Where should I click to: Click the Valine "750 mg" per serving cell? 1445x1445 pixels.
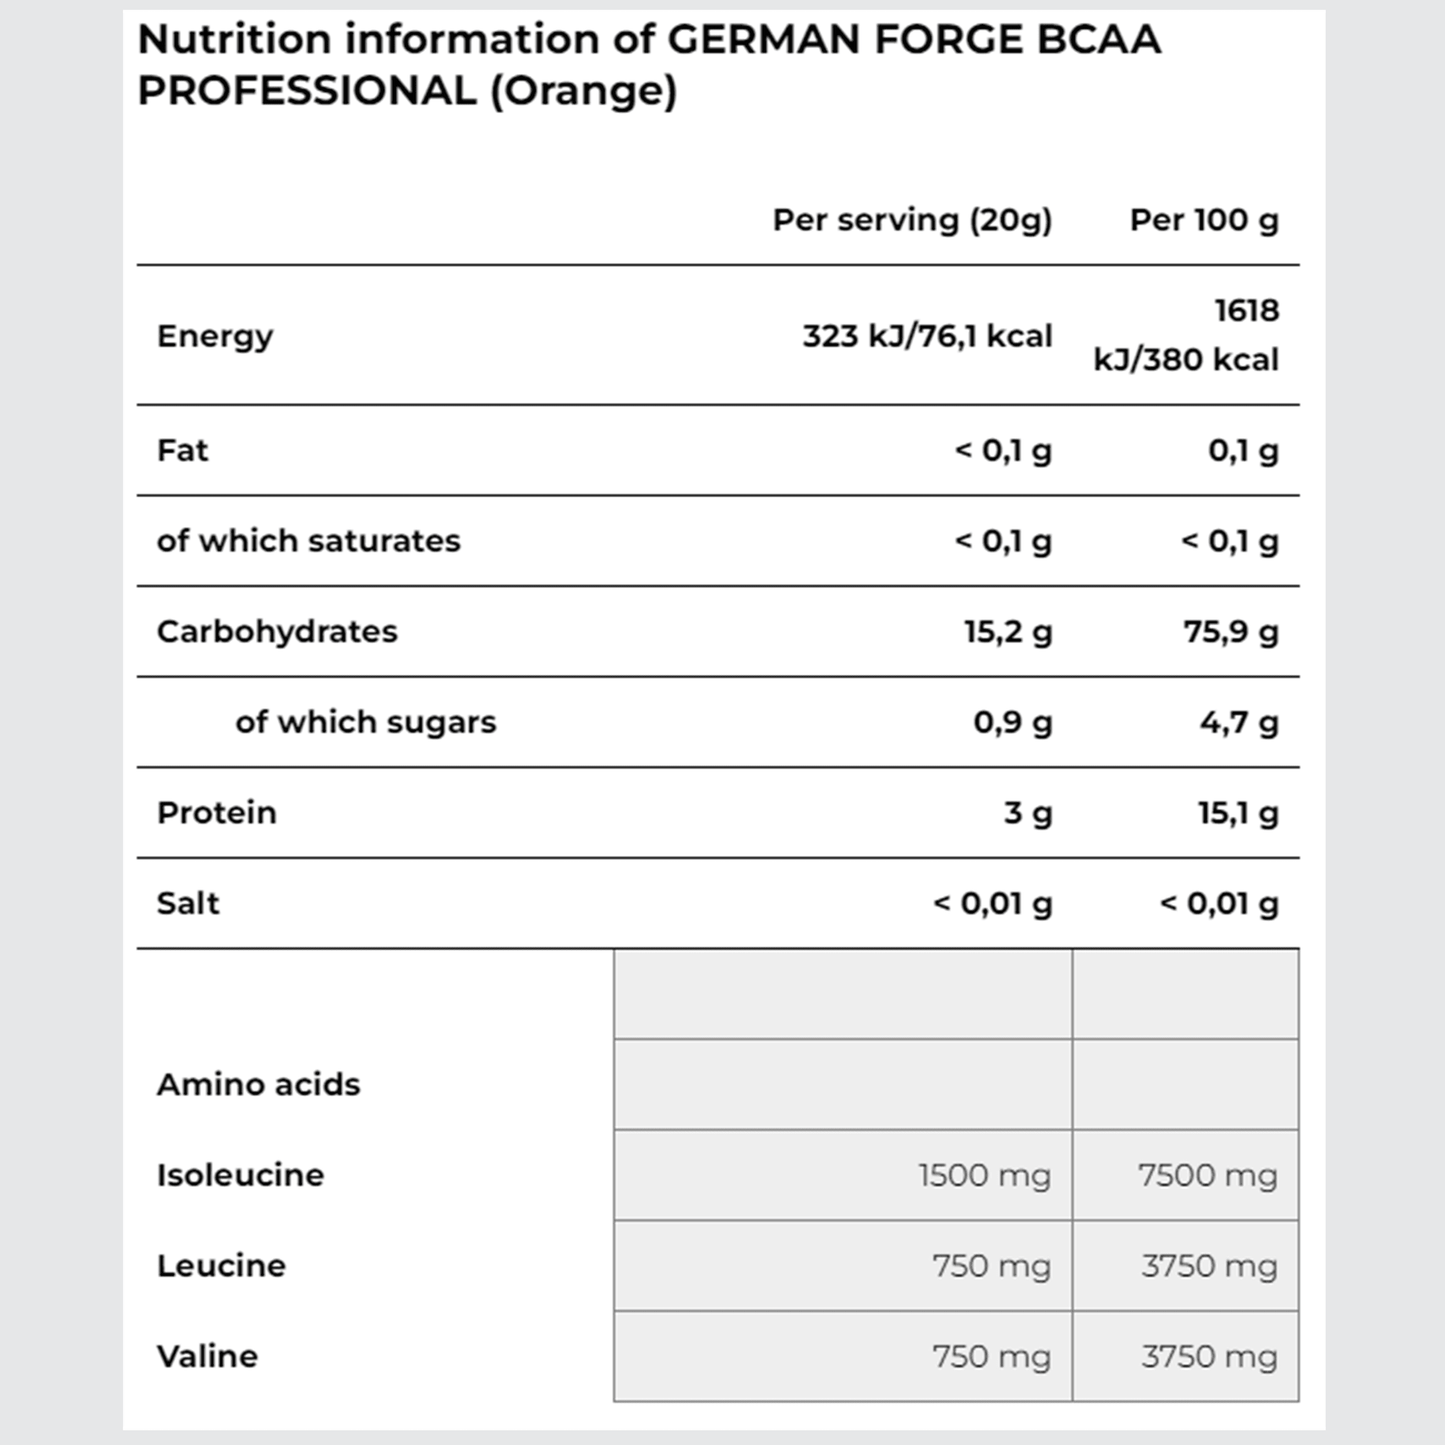tap(991, 1357)
